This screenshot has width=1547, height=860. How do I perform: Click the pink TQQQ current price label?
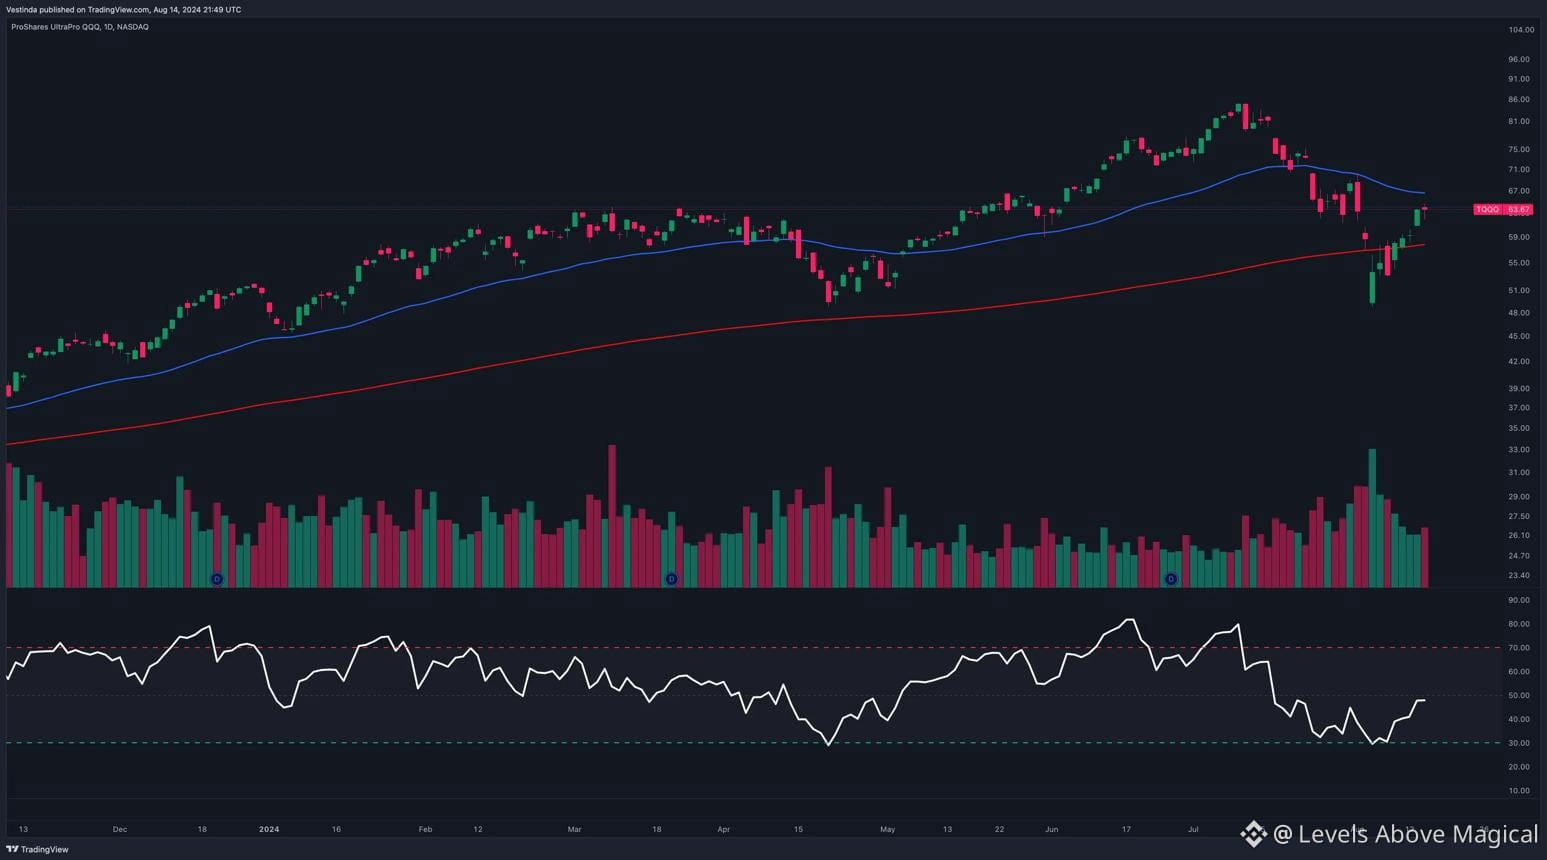[1503, 210]
